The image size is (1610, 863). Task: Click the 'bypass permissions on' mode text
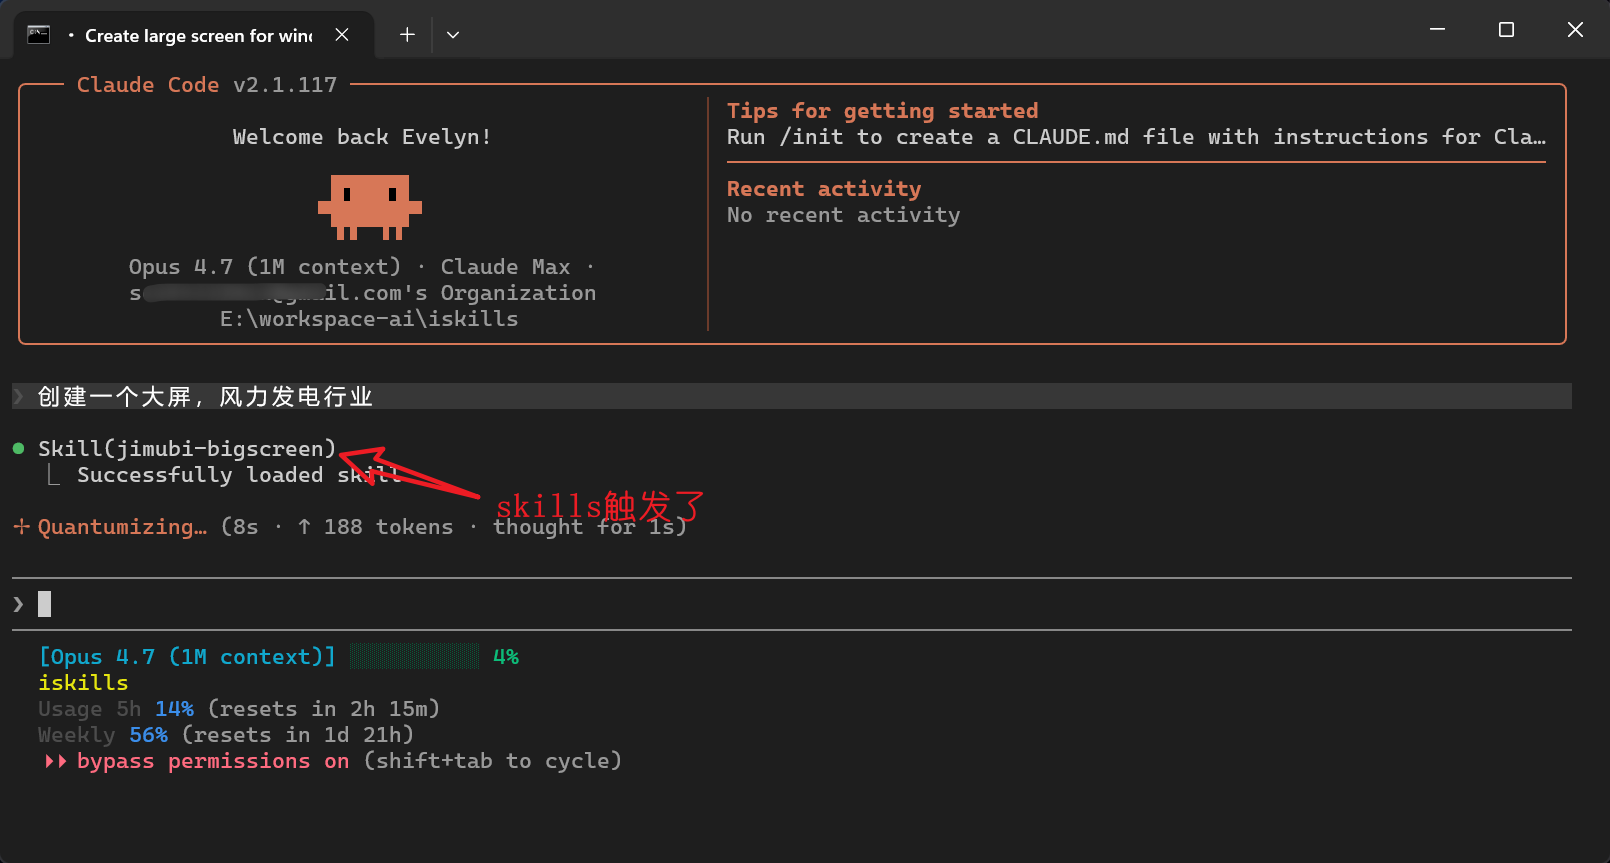pos(212,762)
